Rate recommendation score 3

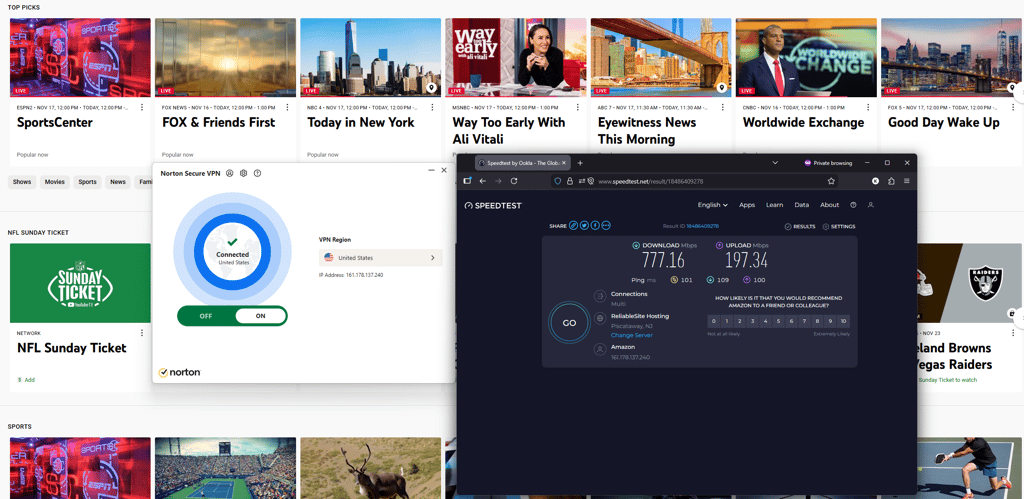coord(753,321)
